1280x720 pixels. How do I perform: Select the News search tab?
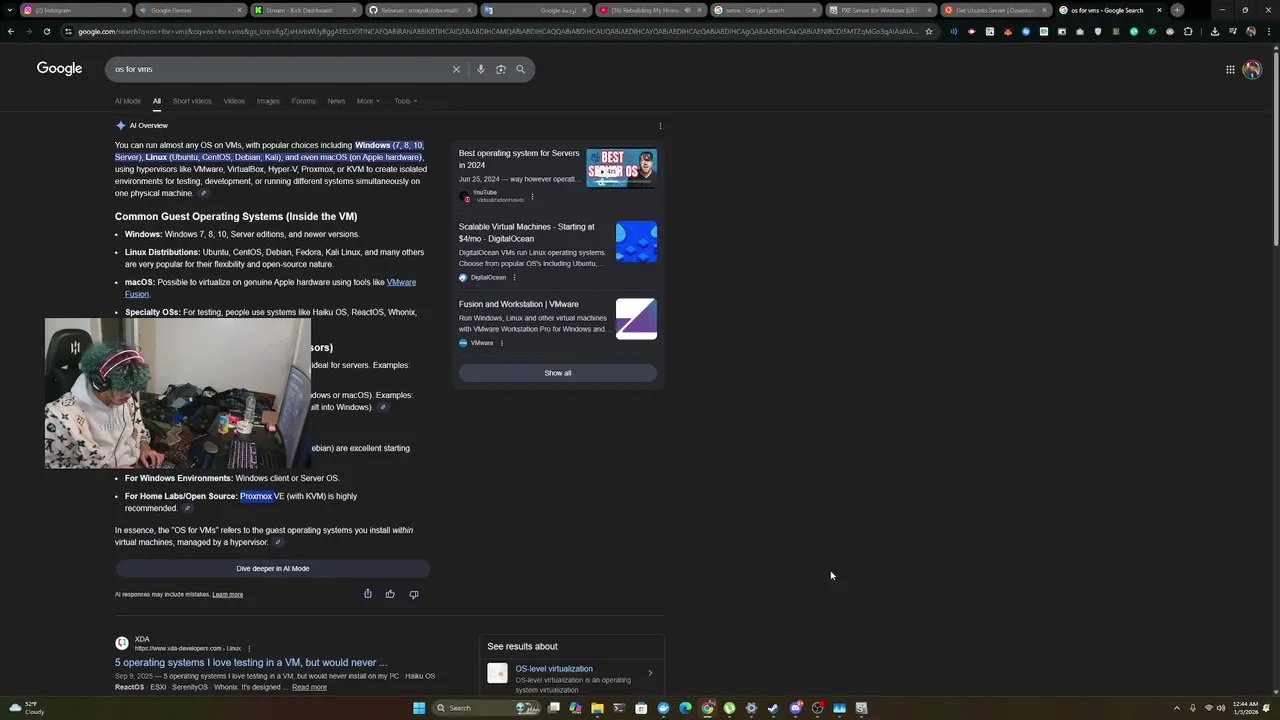(x=336, y=101)
